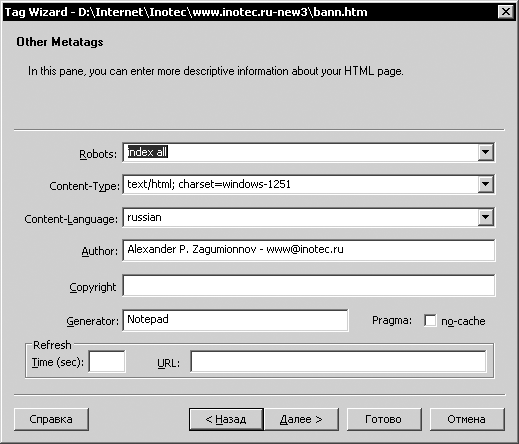
Task: Open the Content-Type dropdown arrow
Action: pyautogui.click(x=486, y=184)
